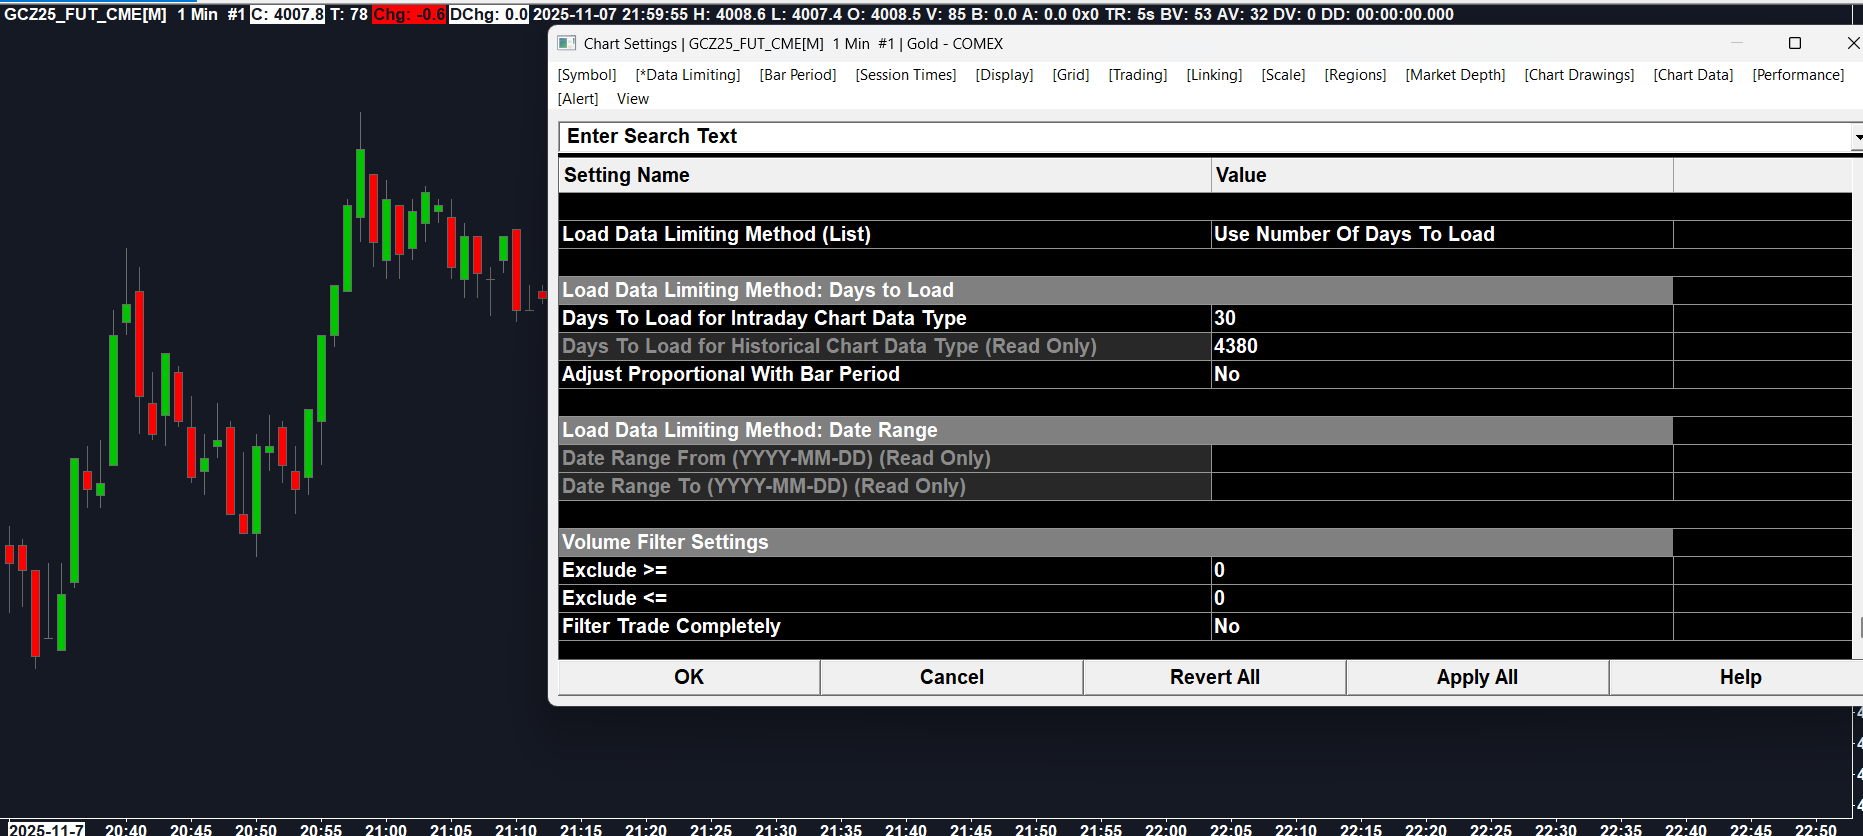Switch to the [Linking] tab
Viewport: 1863px width, 836px height.
click(x=1214, y=75)
